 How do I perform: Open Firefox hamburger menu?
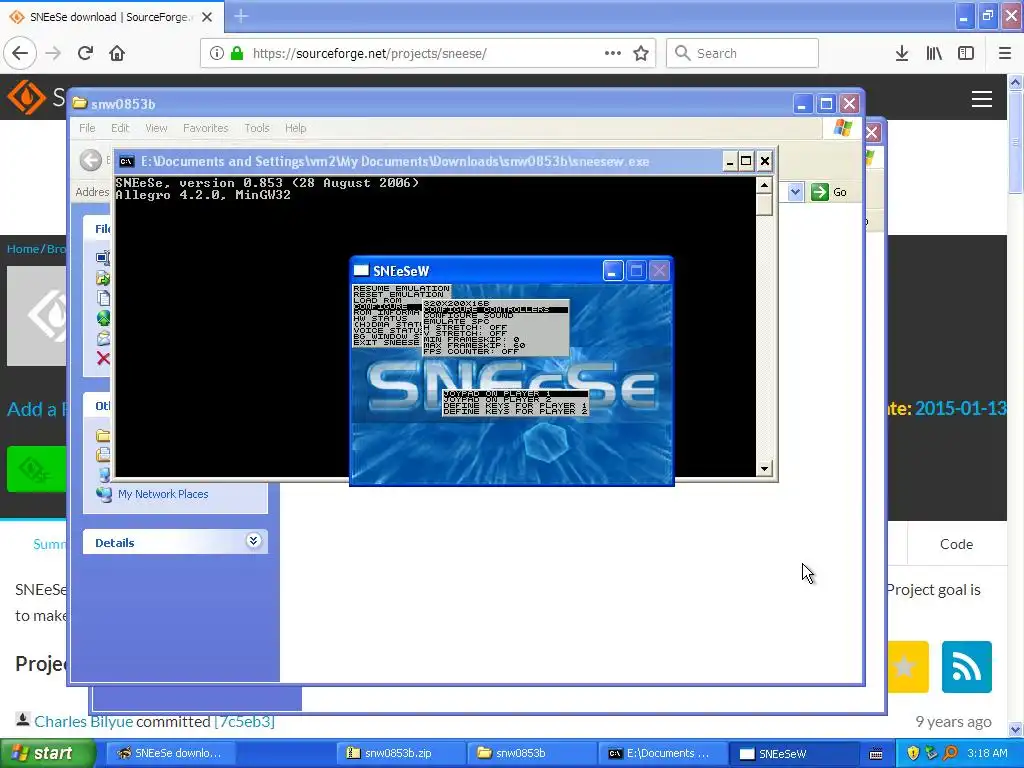coord(1004,53)
